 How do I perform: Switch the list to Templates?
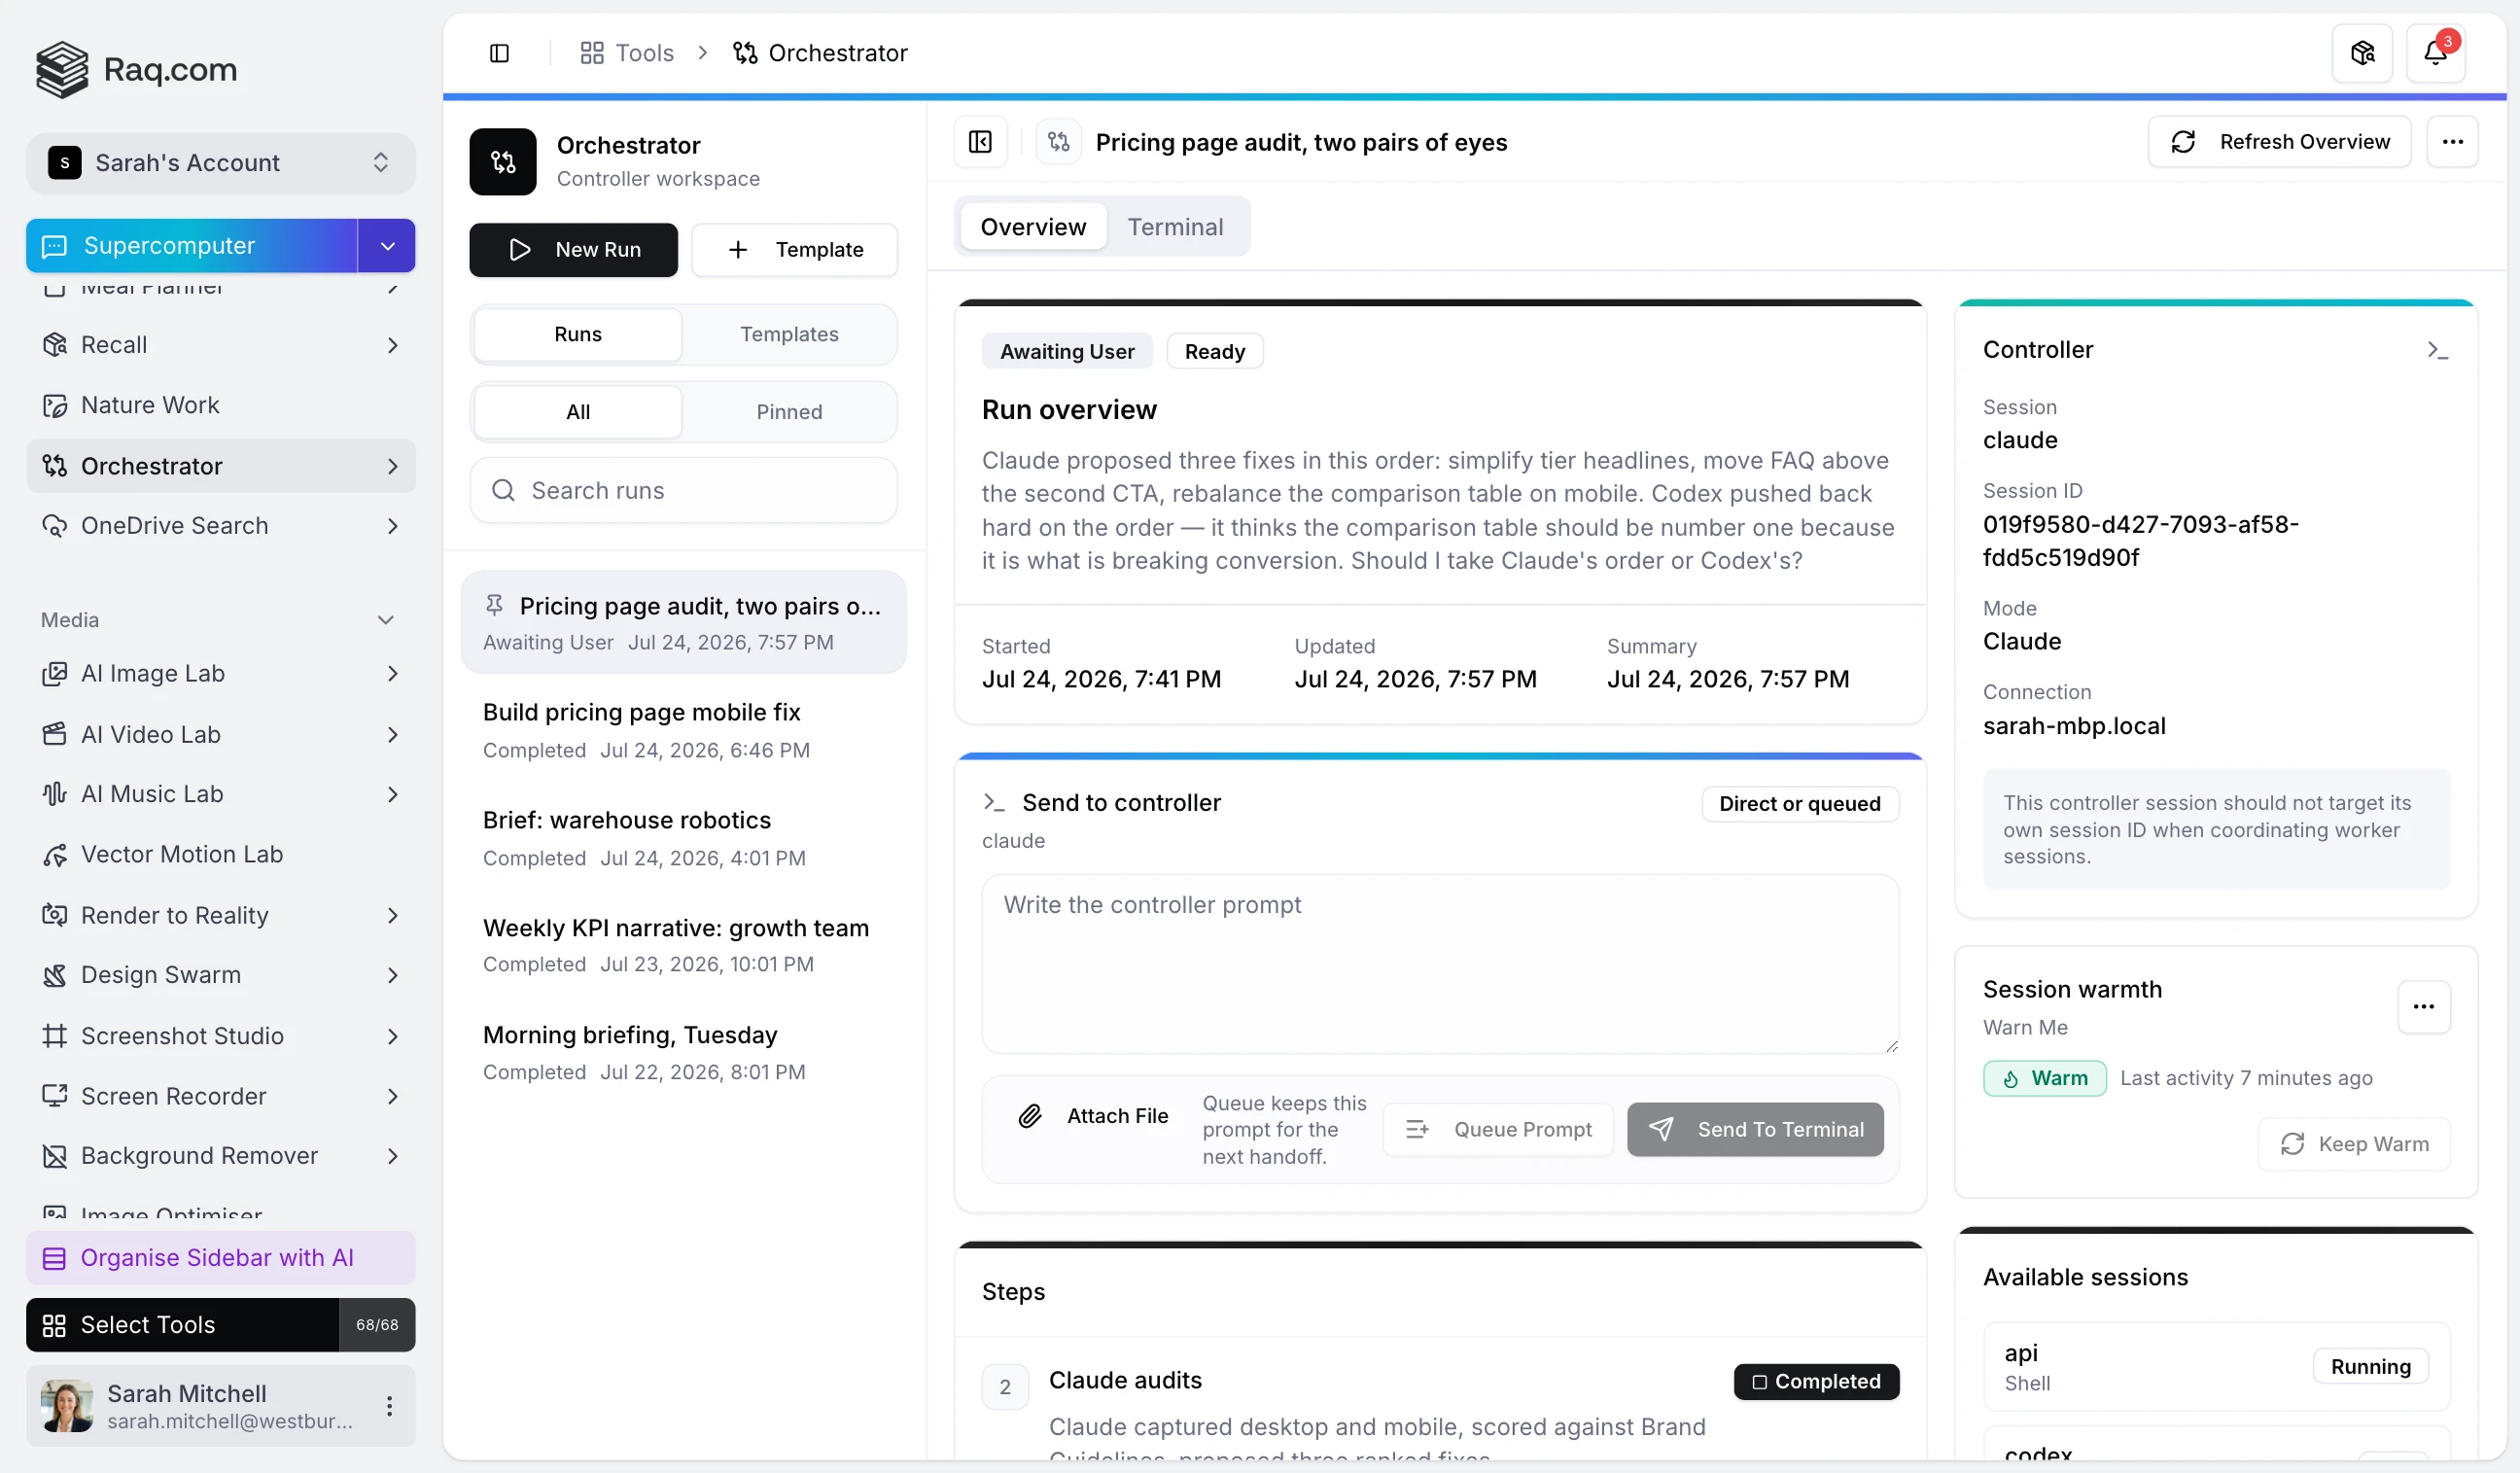(789, 334)
